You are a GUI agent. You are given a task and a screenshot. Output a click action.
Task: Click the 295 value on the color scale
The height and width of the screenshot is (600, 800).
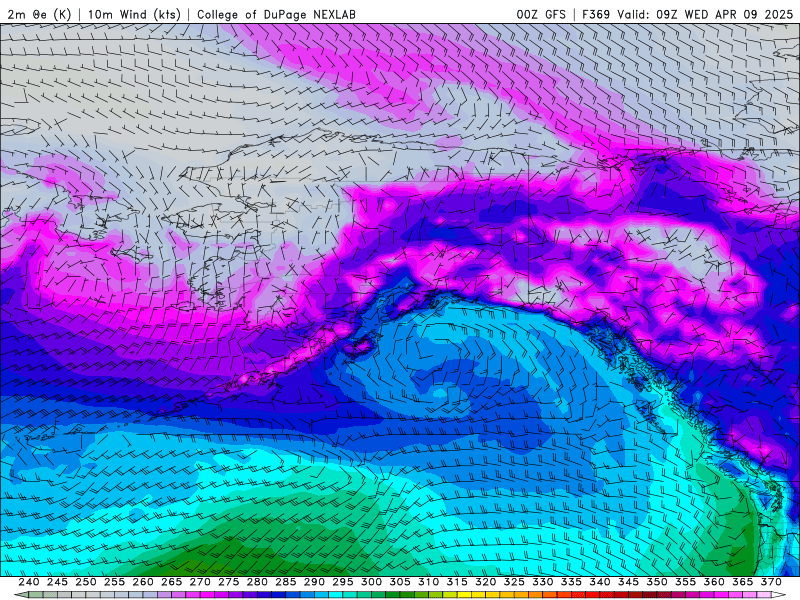point(343,582)
